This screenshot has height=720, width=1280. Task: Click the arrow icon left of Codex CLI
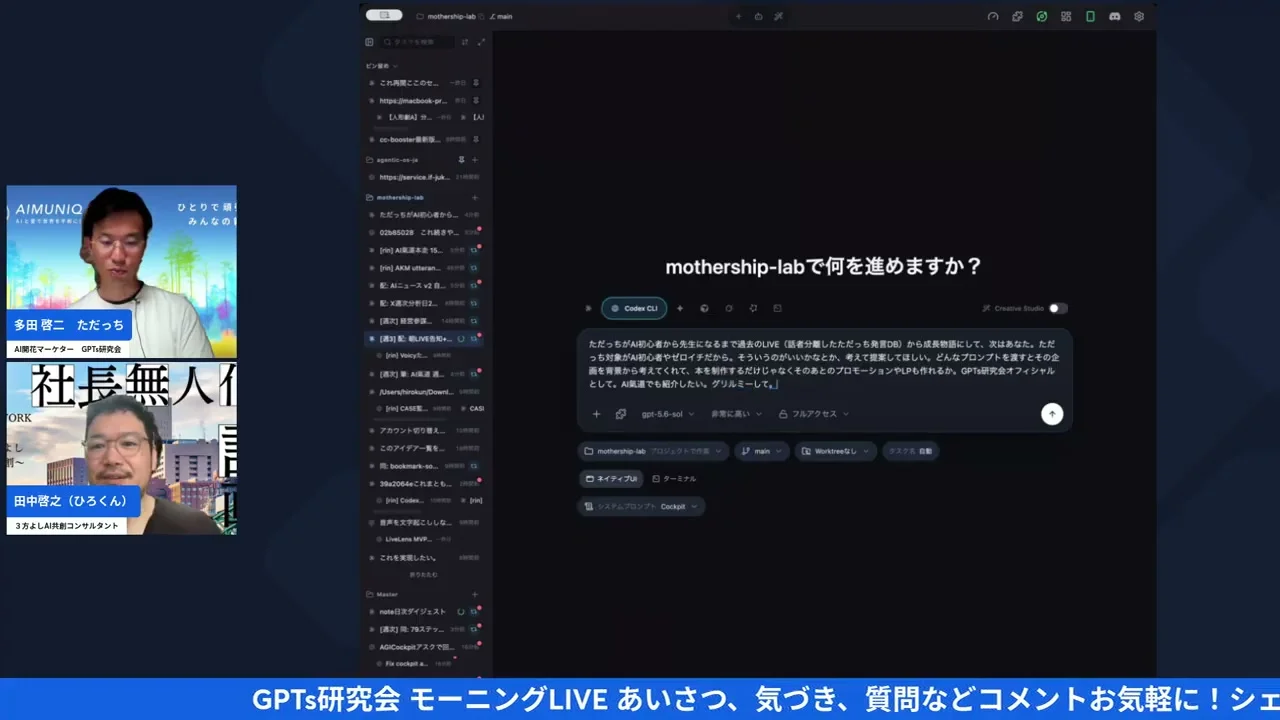tap(588, 308)
